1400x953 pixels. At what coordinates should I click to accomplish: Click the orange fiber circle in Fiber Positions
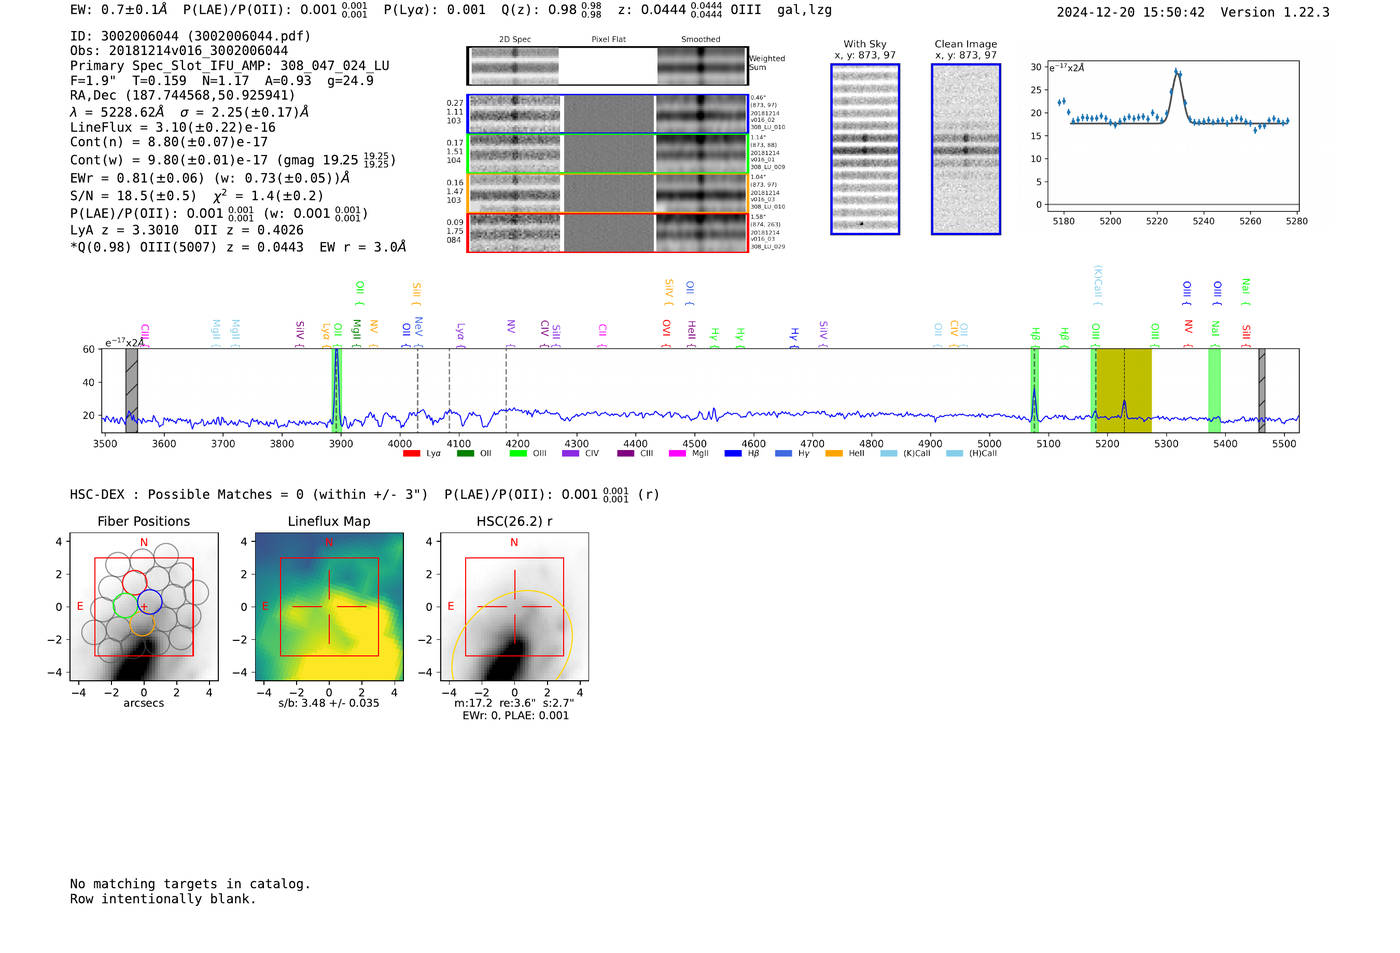pos(142,624)
